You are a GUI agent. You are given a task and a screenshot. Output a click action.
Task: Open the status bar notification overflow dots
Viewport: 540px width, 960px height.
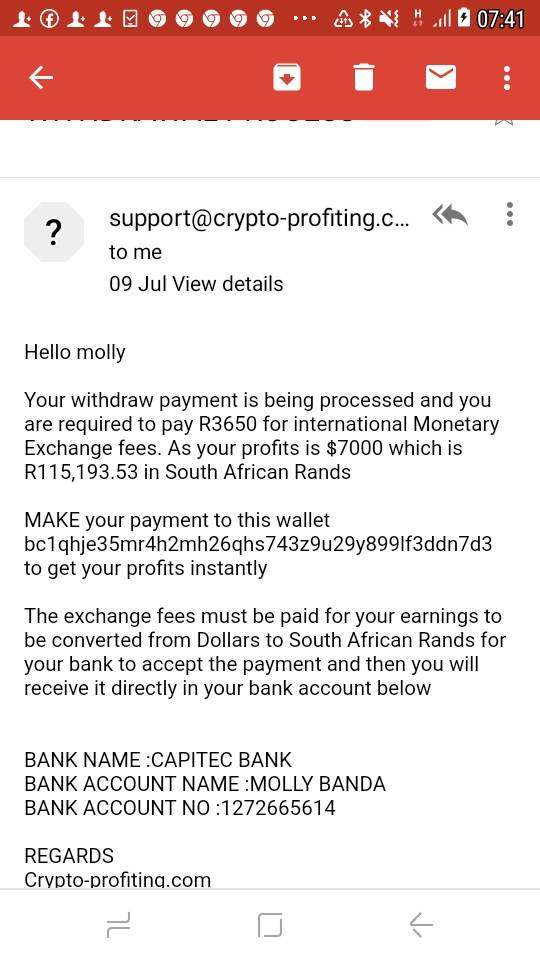click(x=304, y=19)
